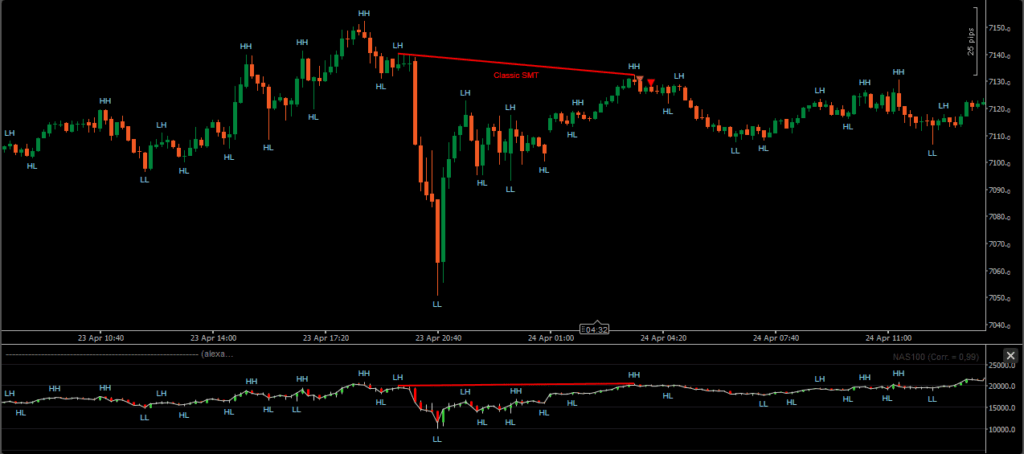1024x454 pixels.
Task: Click the 04:32 time marker on time axis
Action: 594,329
